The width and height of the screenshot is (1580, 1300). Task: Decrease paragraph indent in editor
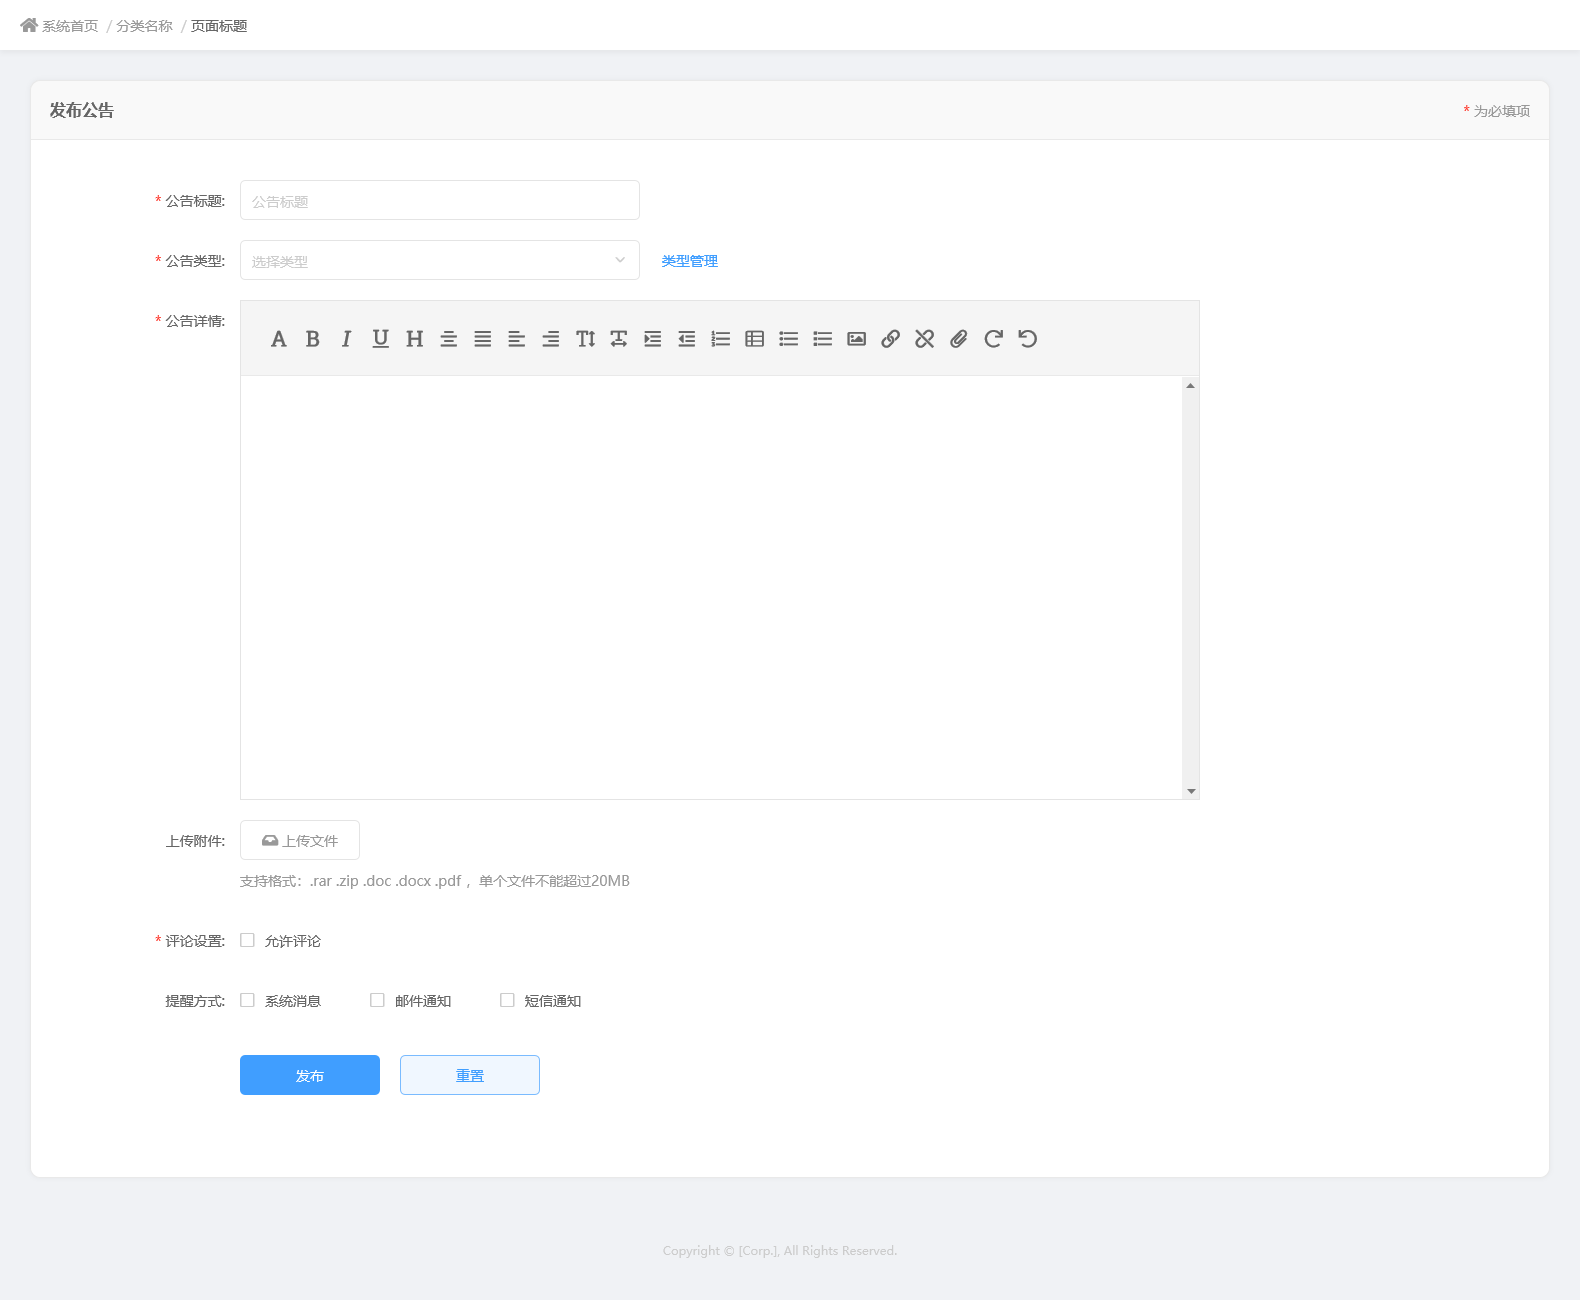coord(687,339)
